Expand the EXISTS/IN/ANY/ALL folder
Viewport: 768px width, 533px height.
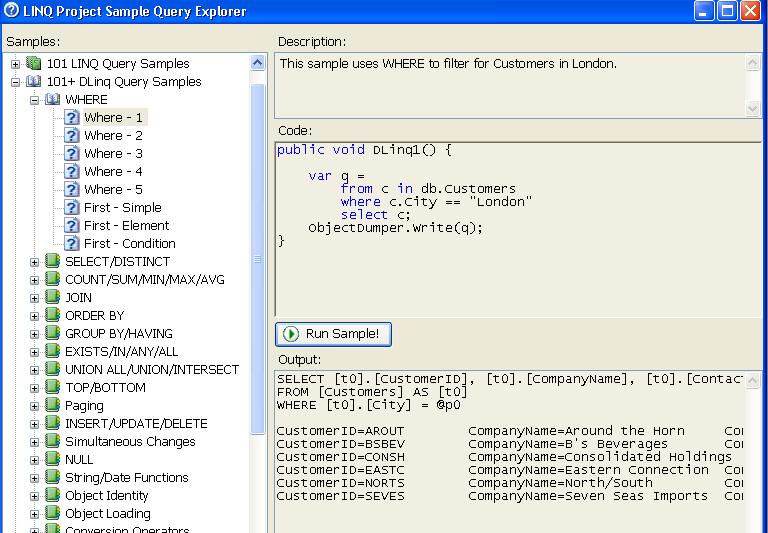click(34, 352)
